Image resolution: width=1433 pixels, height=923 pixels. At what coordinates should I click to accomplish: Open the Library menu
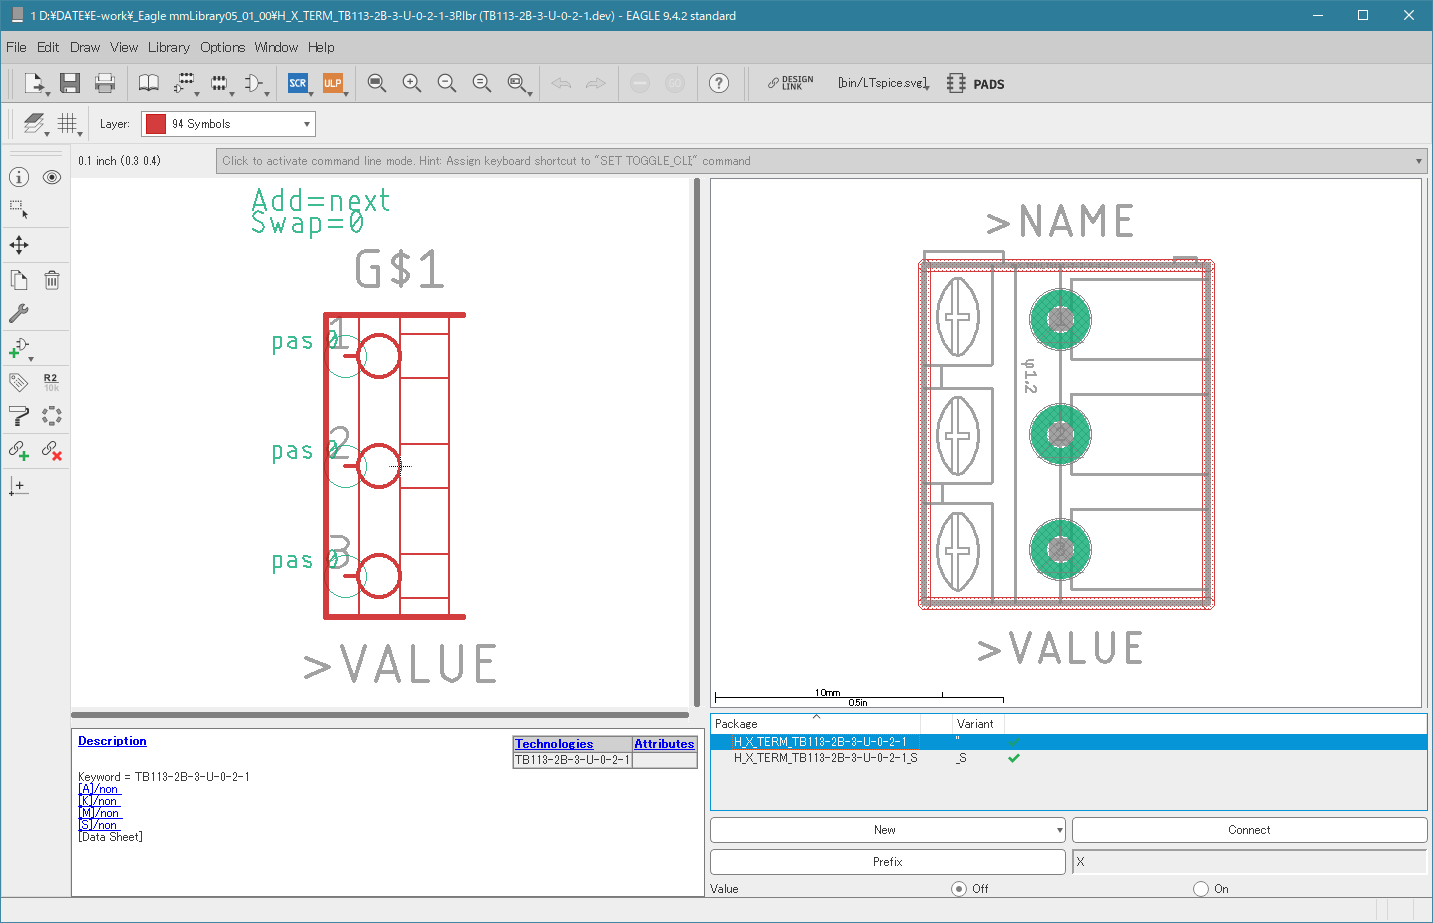pyautogui.click(x=168, y=47)
